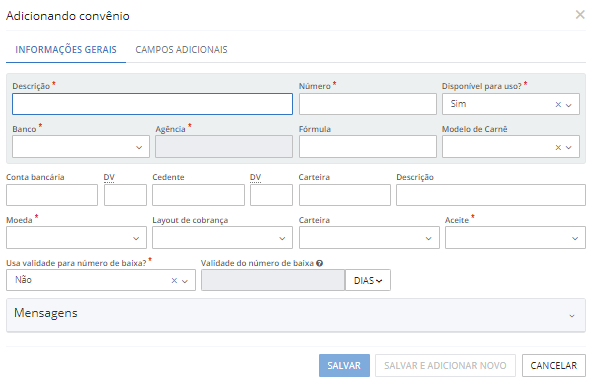Close the Adicionando convênio dialog
The image size is (592, 381).
pos(580,15)
